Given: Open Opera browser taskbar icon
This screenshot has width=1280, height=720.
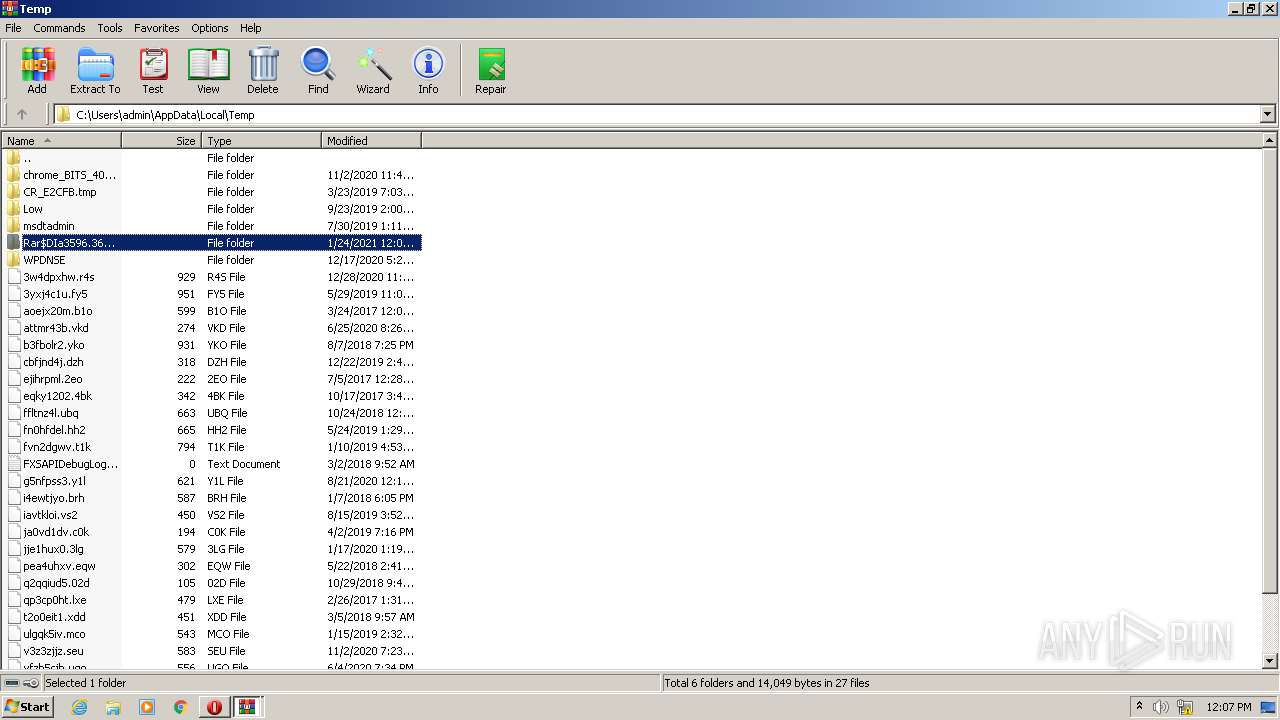Looking at the screenshot, I should [x=214, y=707].
